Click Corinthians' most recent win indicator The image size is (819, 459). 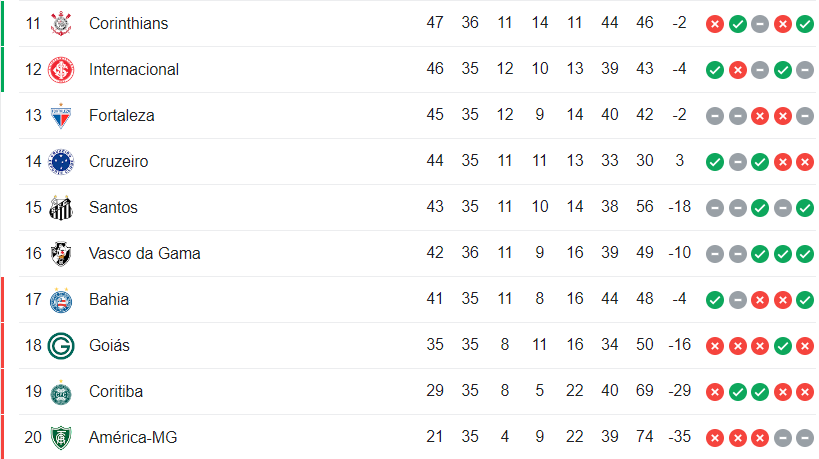point(805,23)
